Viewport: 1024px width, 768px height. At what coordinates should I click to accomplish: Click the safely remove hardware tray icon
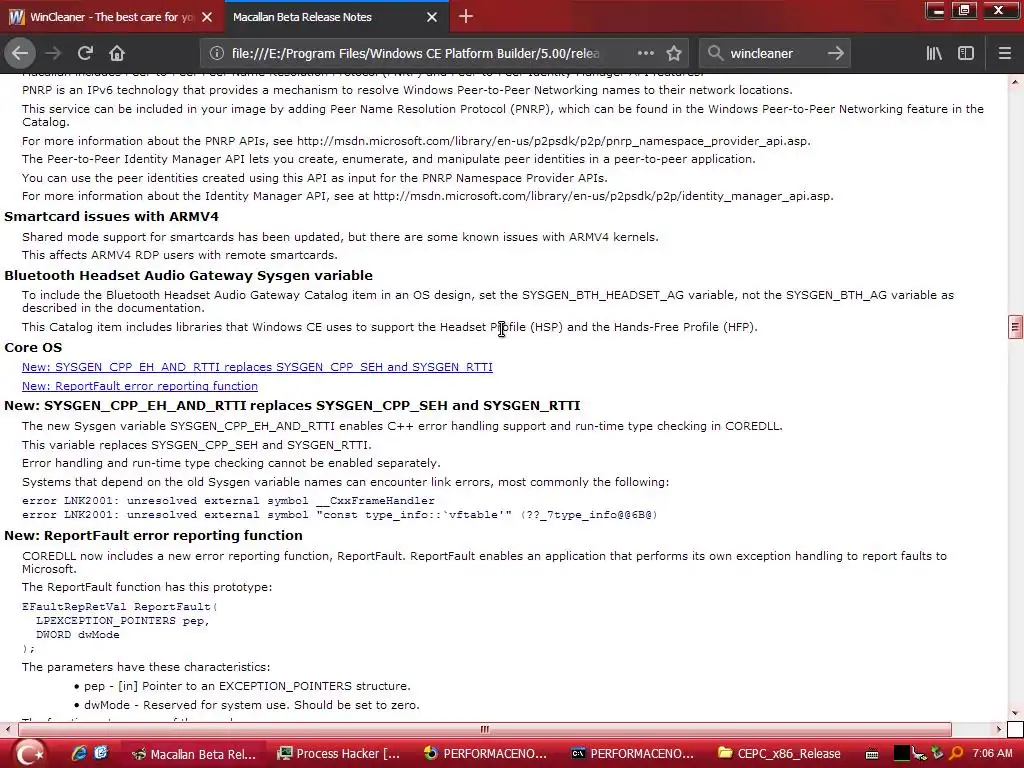(x=938, y=753)
